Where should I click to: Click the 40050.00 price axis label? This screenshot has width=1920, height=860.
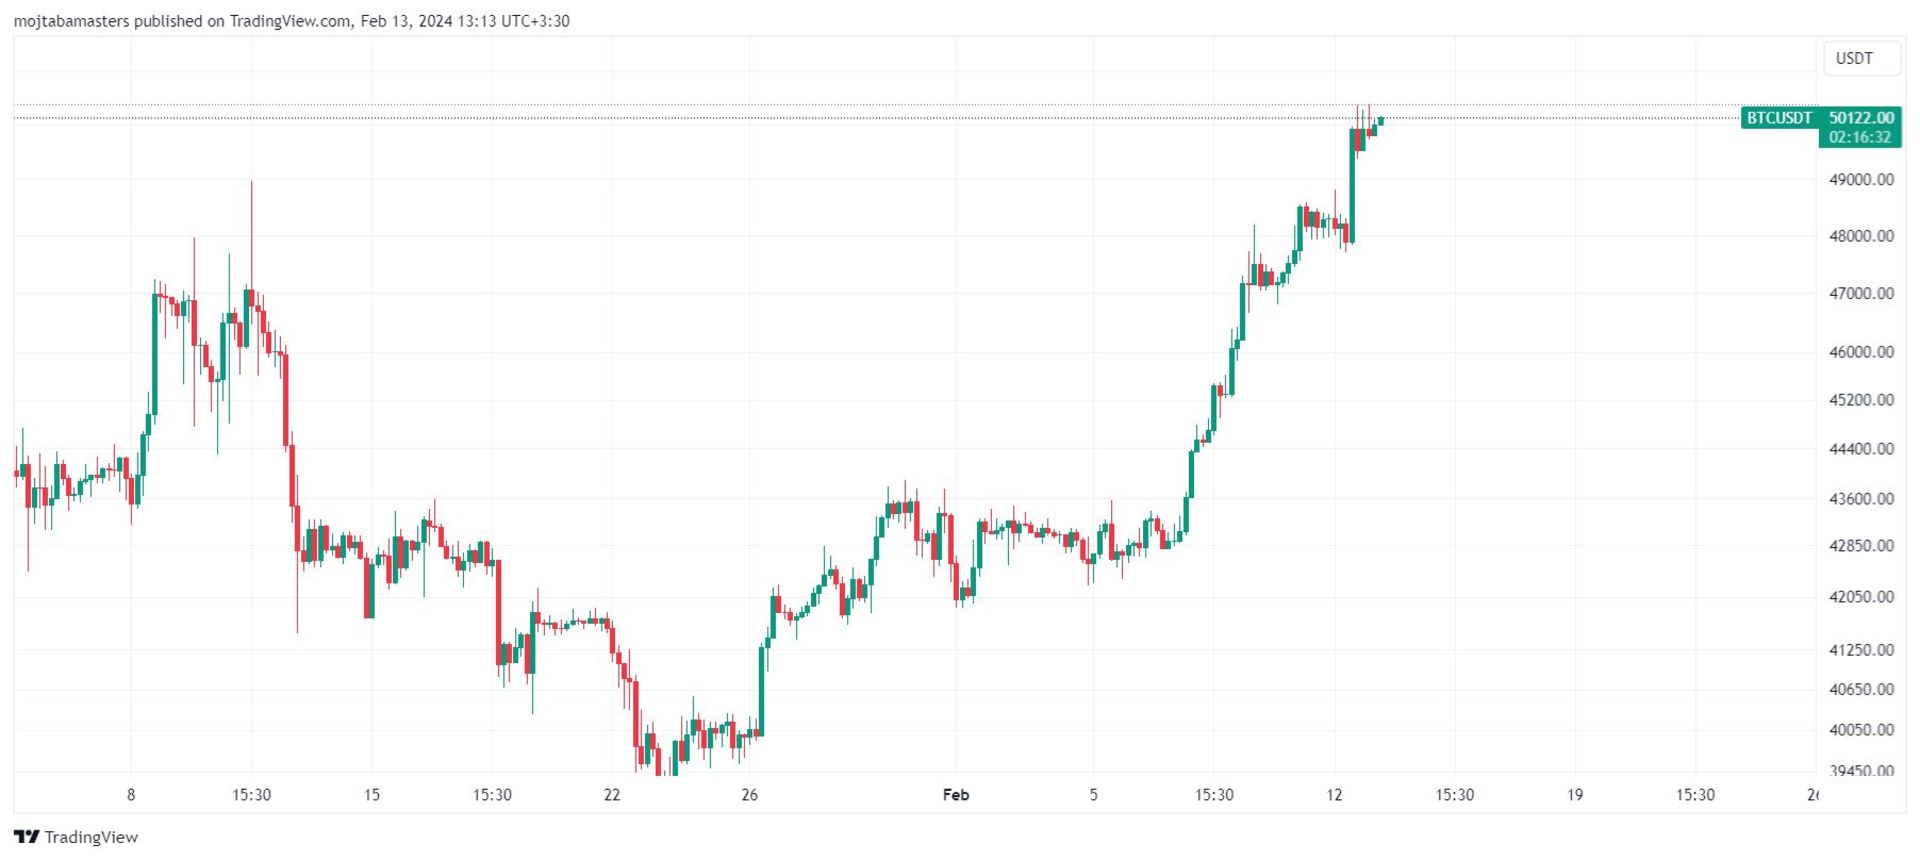tap(1861, 730)
